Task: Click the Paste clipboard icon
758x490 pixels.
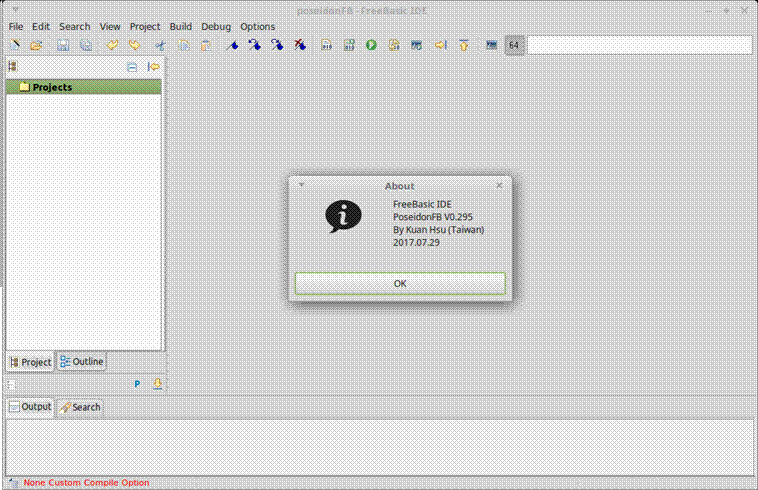Action: (206, 45)
